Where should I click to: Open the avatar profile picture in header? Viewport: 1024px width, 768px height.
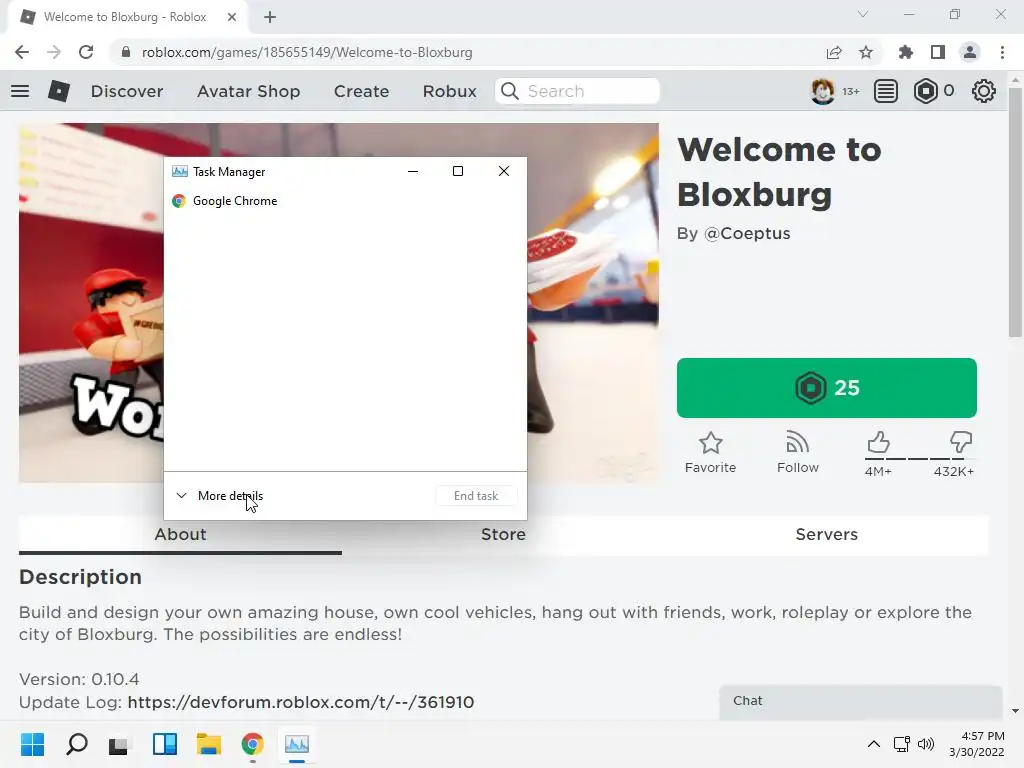point(823,91)
